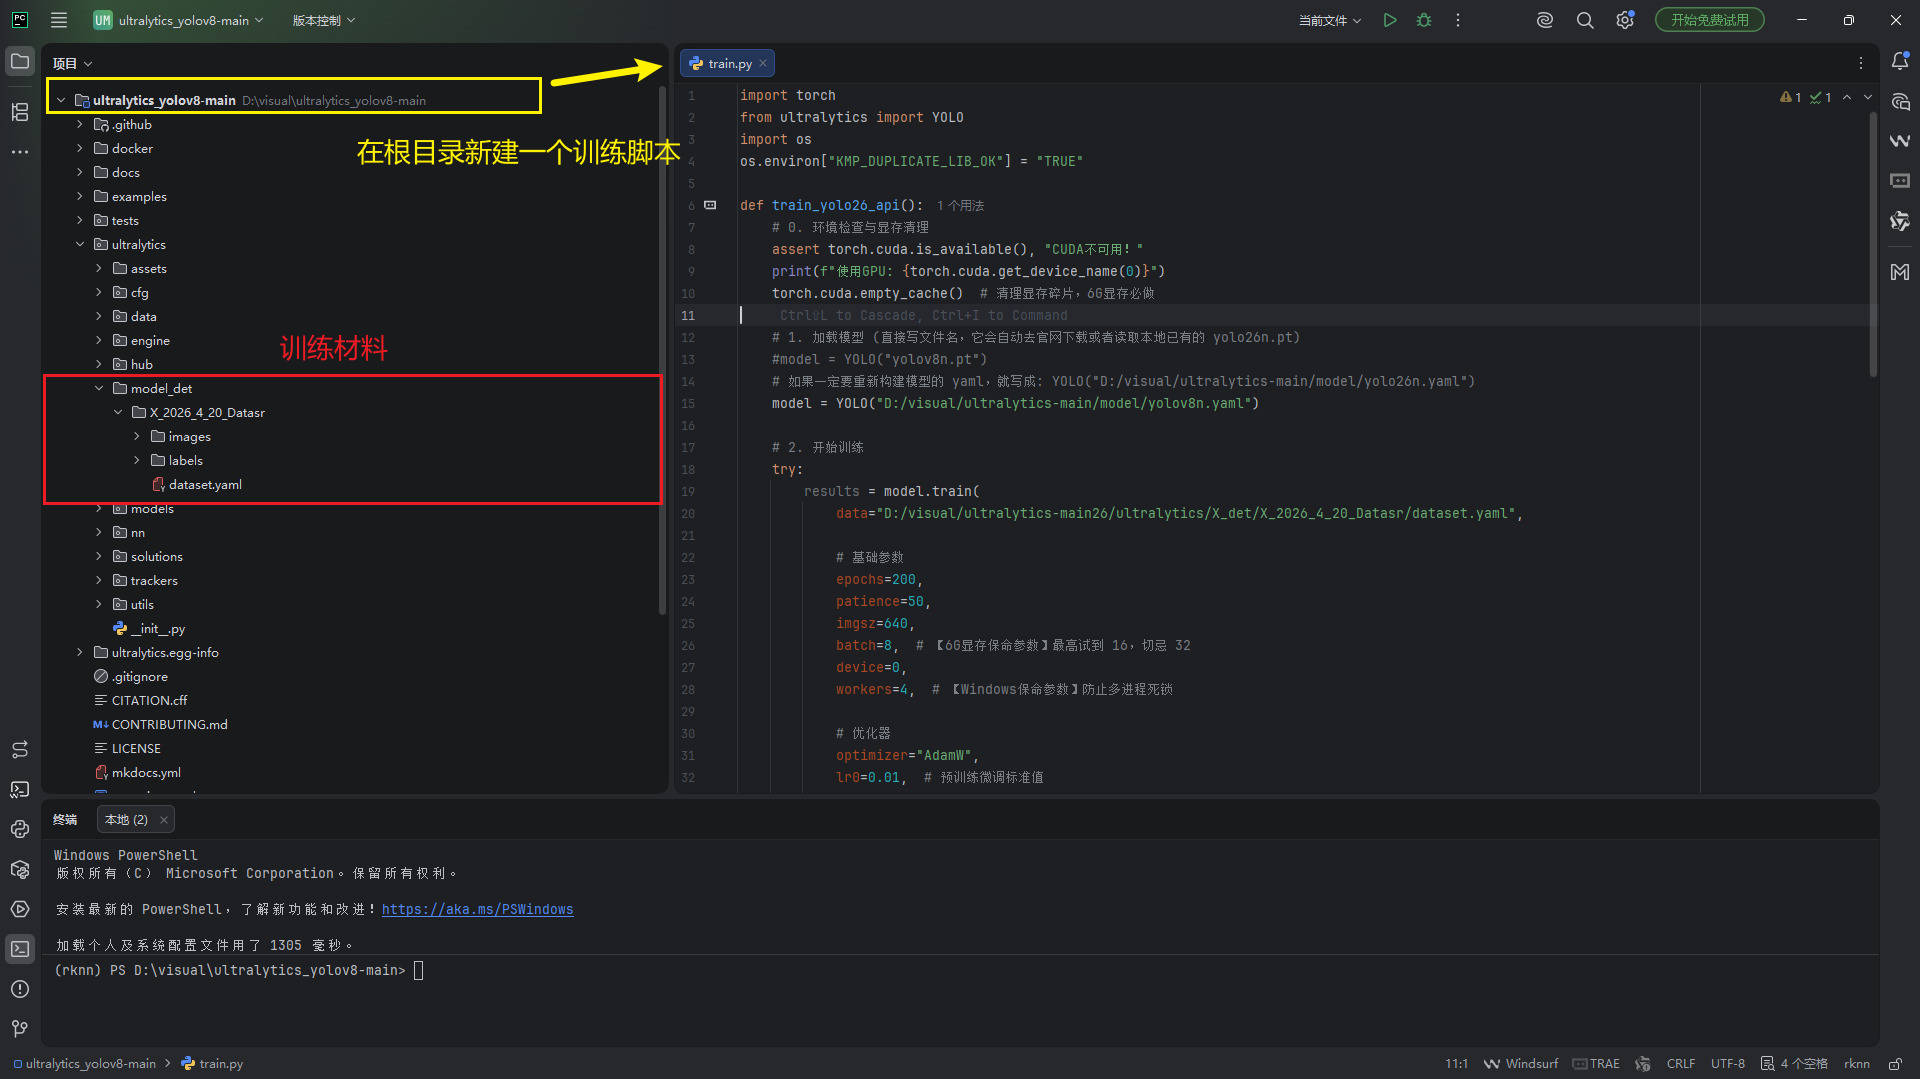1920x1079 pixels.
Task: Expand the images folder
Action: 137,436
